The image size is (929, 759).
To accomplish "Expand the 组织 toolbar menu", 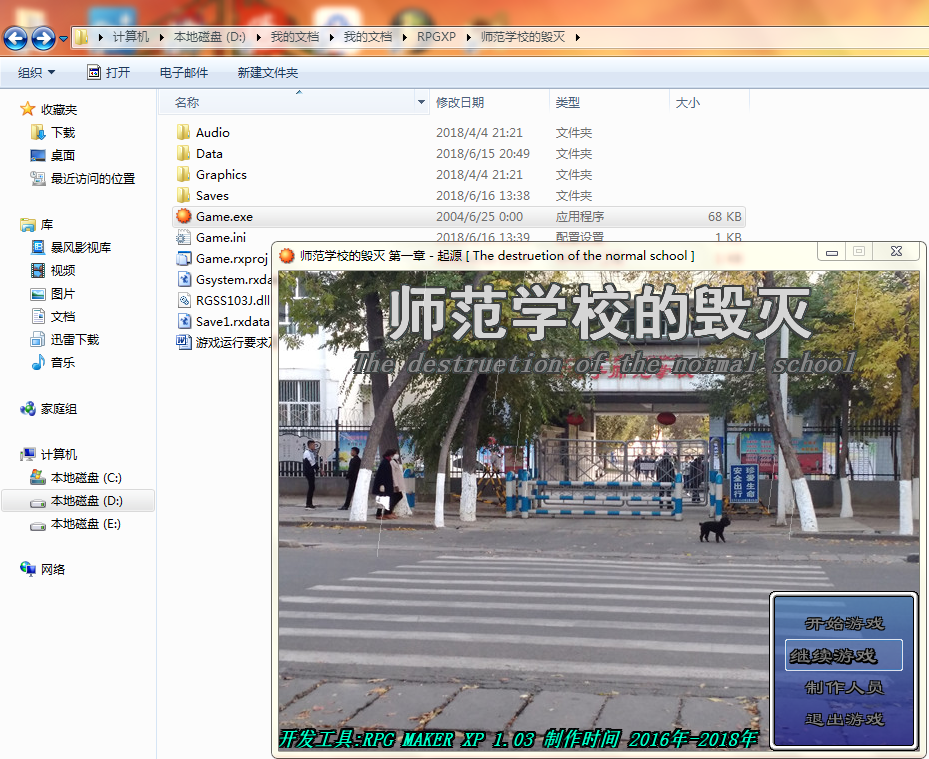I will 36,72.
